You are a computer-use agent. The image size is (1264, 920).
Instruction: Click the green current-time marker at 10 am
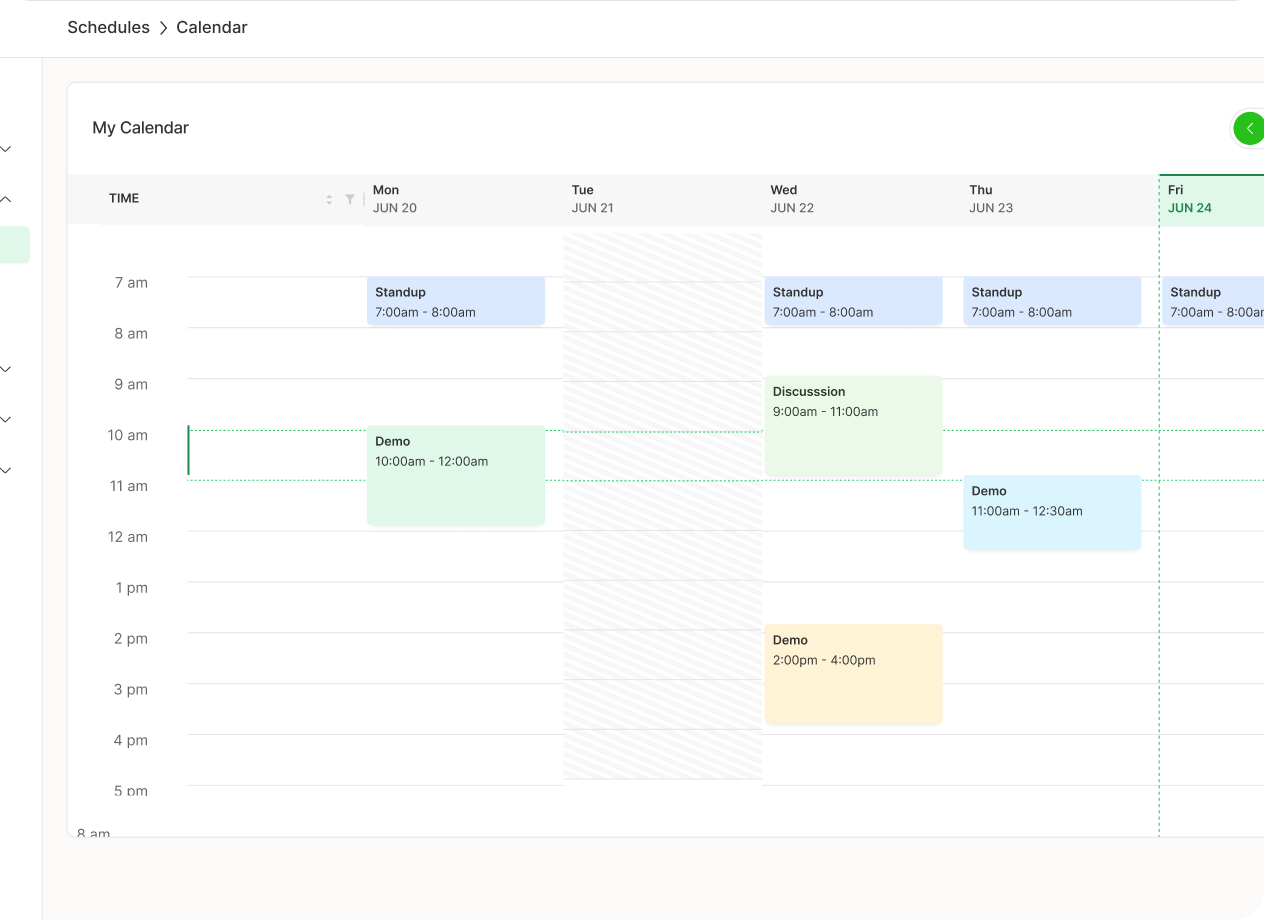point(189,451)
